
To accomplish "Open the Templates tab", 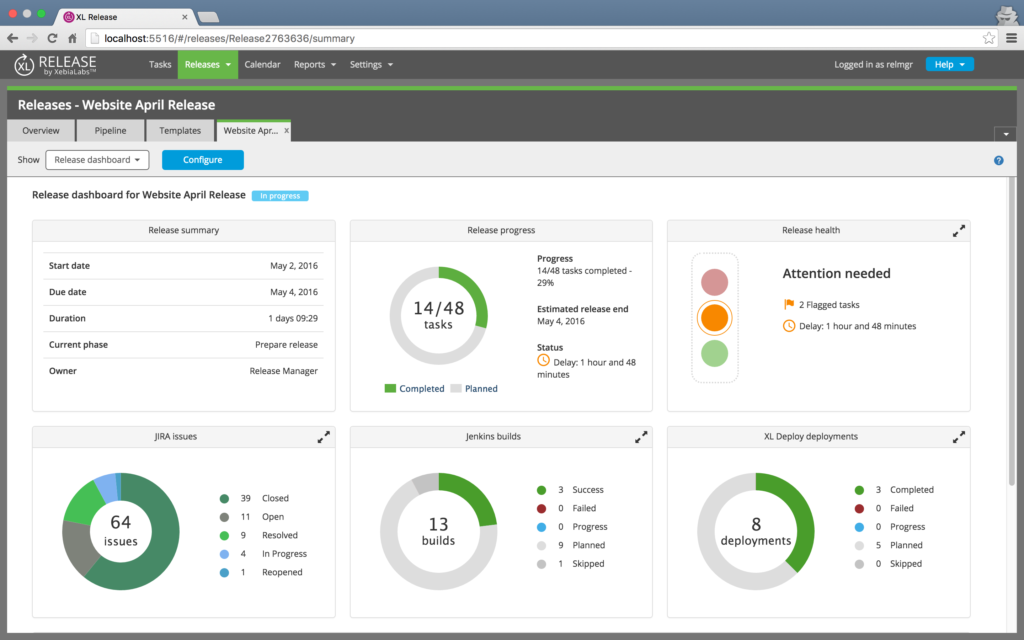I will coord(180,131).
